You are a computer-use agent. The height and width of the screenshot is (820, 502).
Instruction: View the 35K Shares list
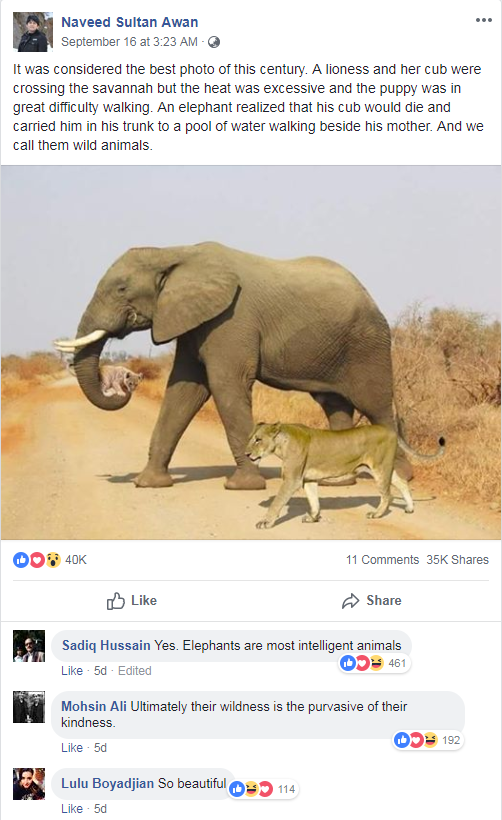pos(458,560)
